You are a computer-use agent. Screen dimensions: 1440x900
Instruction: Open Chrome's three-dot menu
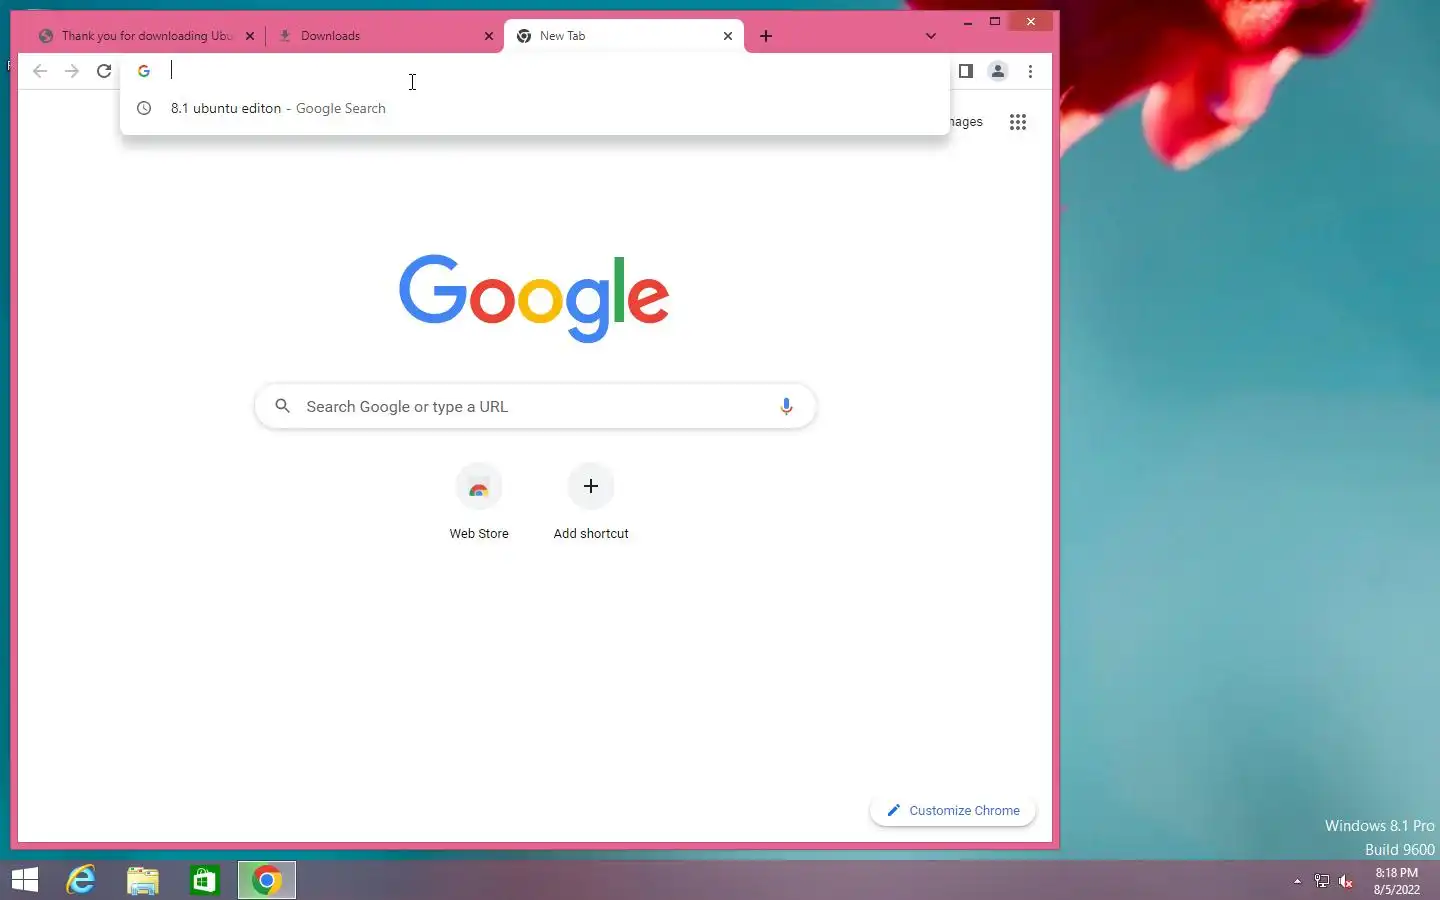1031,71
